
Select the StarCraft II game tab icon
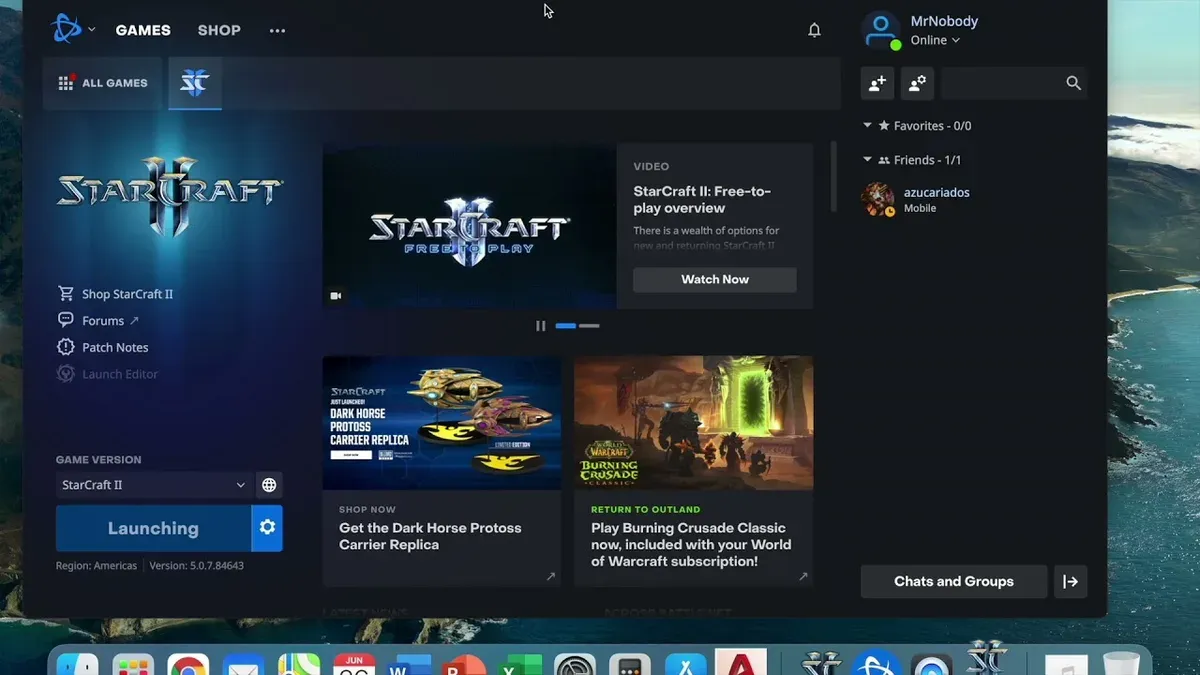(194, 83)
